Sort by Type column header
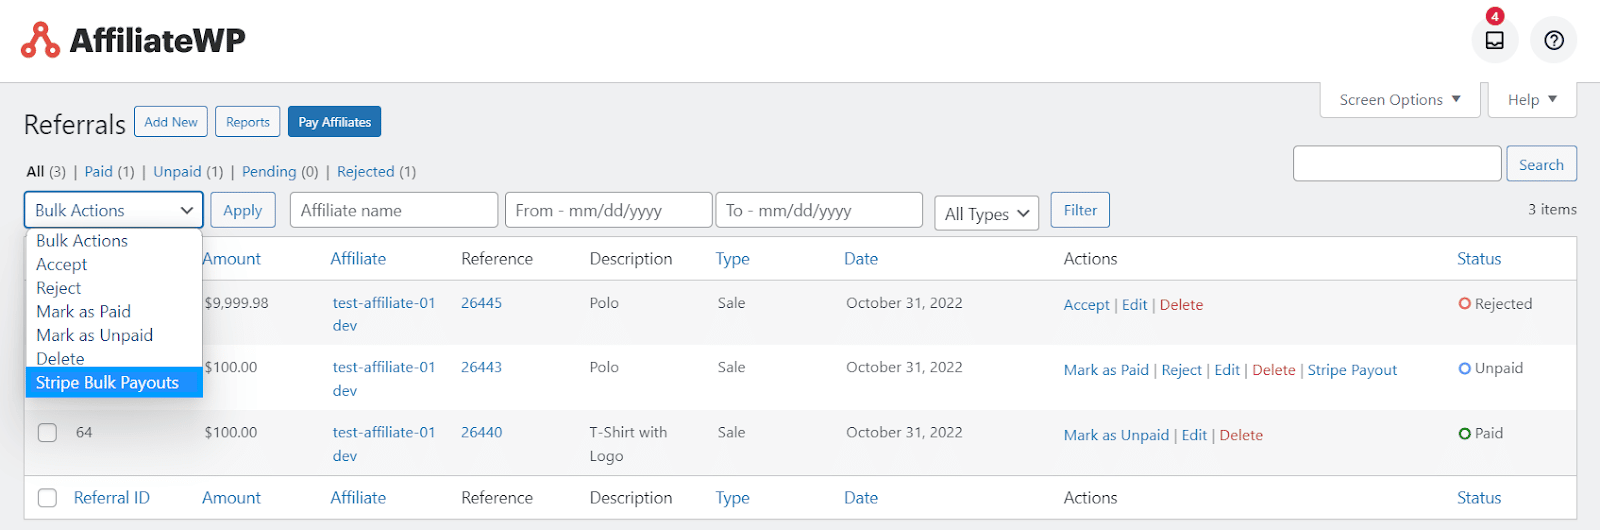Screen dimensions: 1600x530 (732, 259)
